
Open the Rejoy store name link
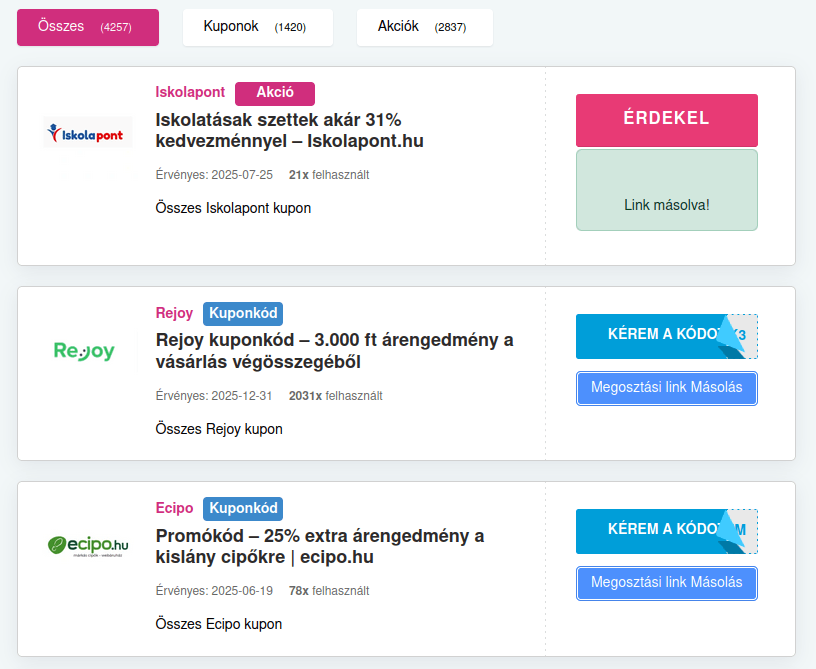(174, 313)
